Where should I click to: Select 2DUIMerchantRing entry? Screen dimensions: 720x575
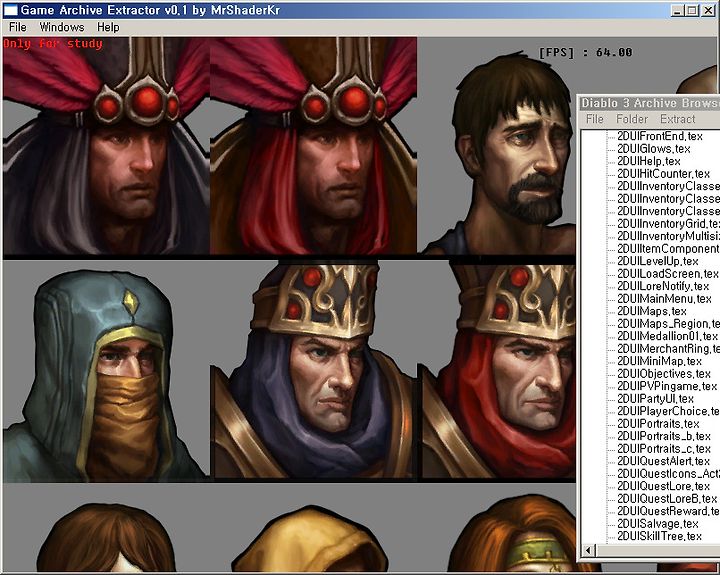pos(668,349)
